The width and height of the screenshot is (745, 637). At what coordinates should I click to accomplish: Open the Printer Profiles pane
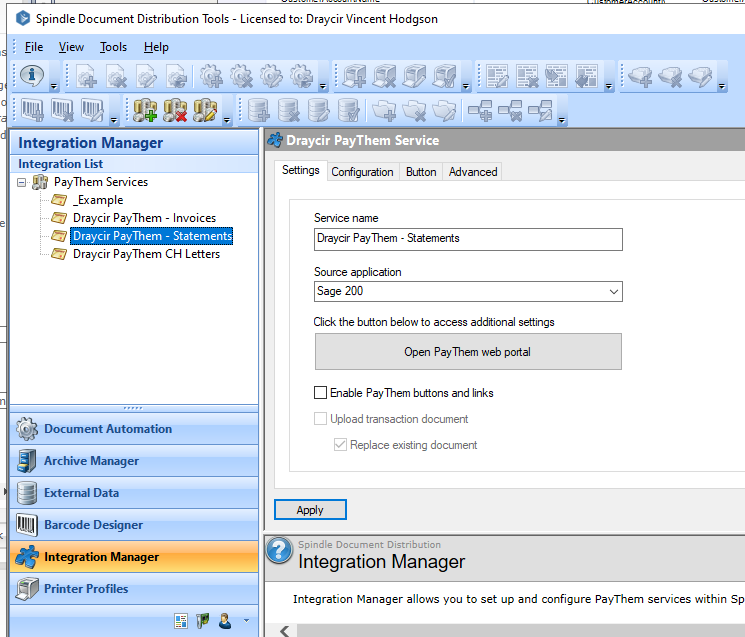click(x=134, y=589)
